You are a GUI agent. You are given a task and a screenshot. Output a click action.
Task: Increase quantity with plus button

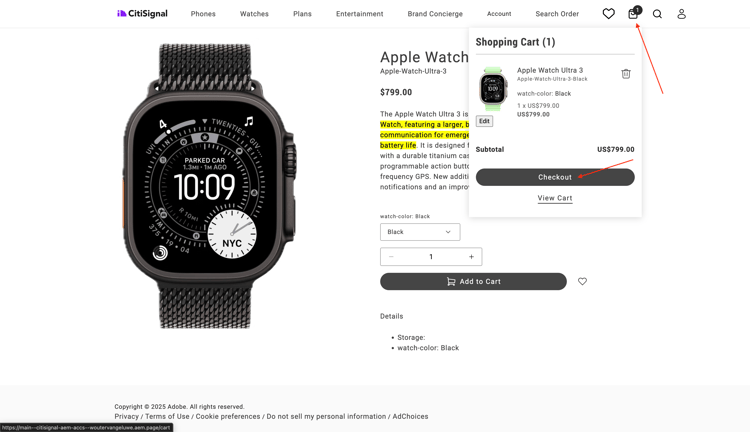[471, 256]
